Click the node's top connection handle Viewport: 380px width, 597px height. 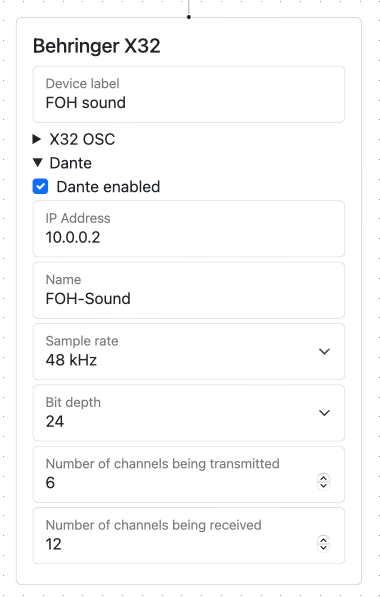(189, 17)
